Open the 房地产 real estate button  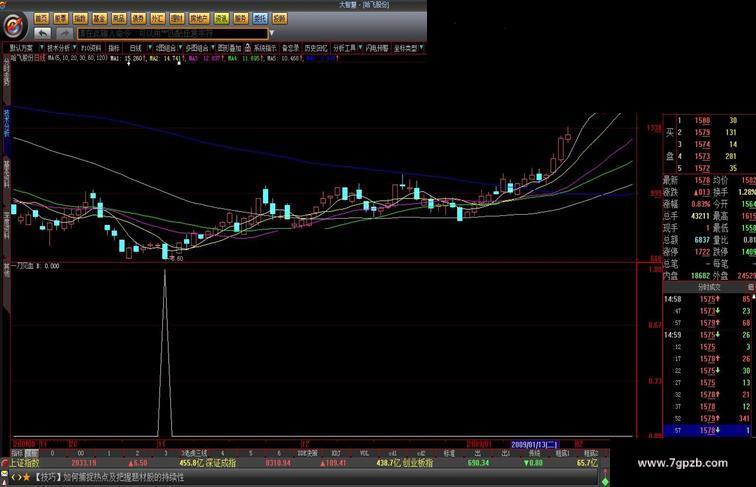click(x=199, y=19)
